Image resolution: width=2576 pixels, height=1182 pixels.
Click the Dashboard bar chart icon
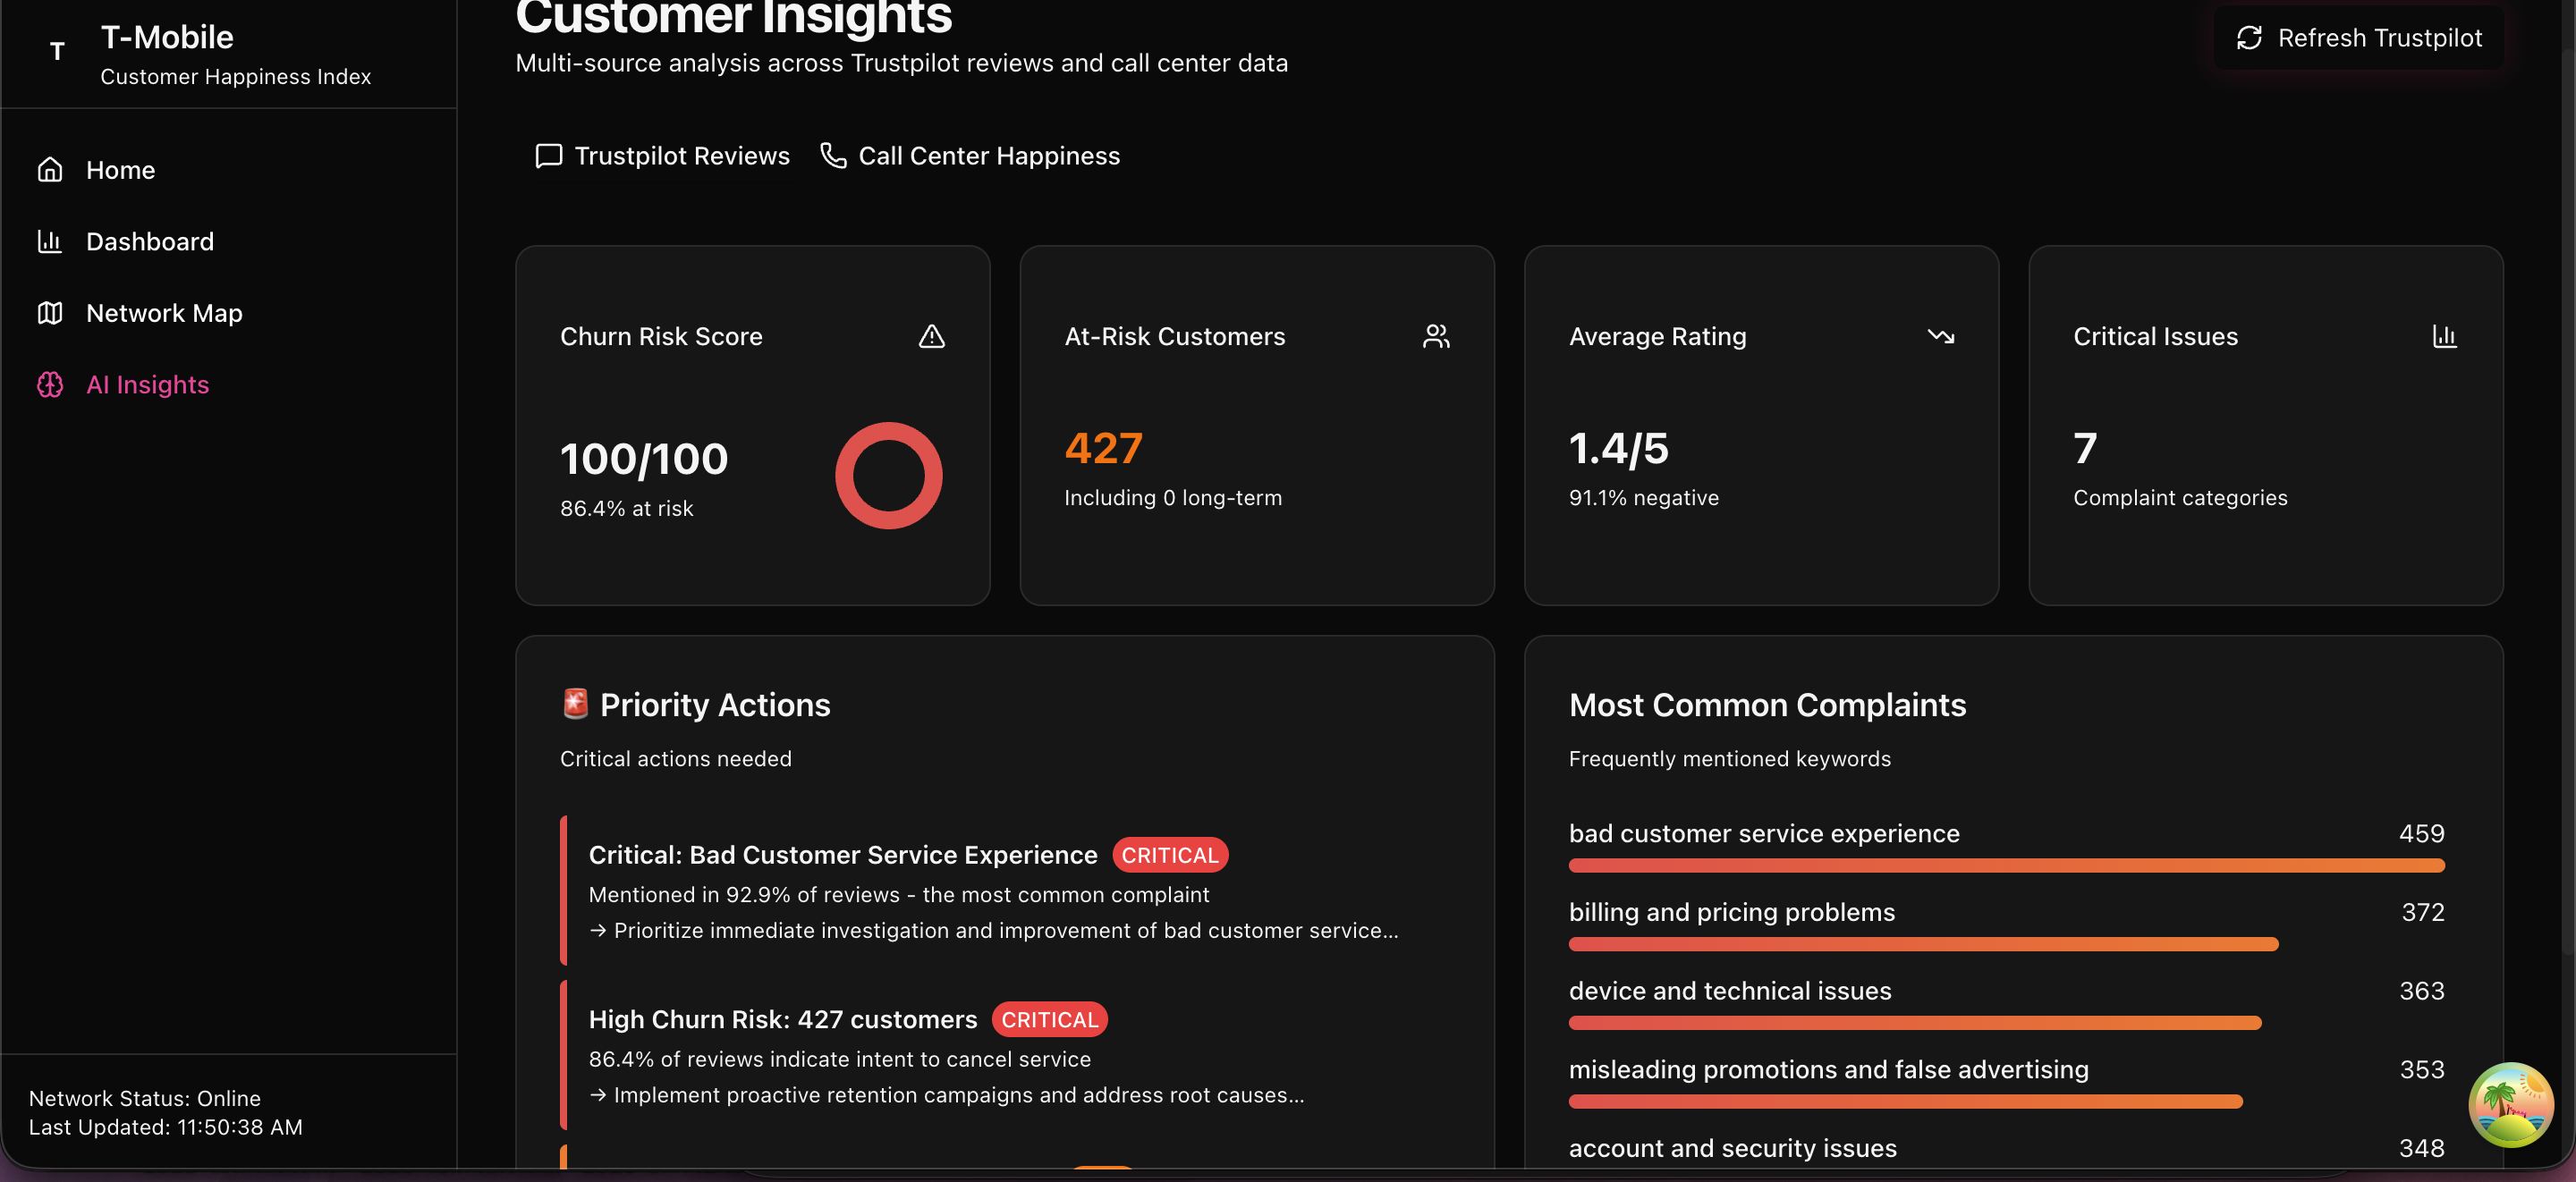(x=50, y=241)
